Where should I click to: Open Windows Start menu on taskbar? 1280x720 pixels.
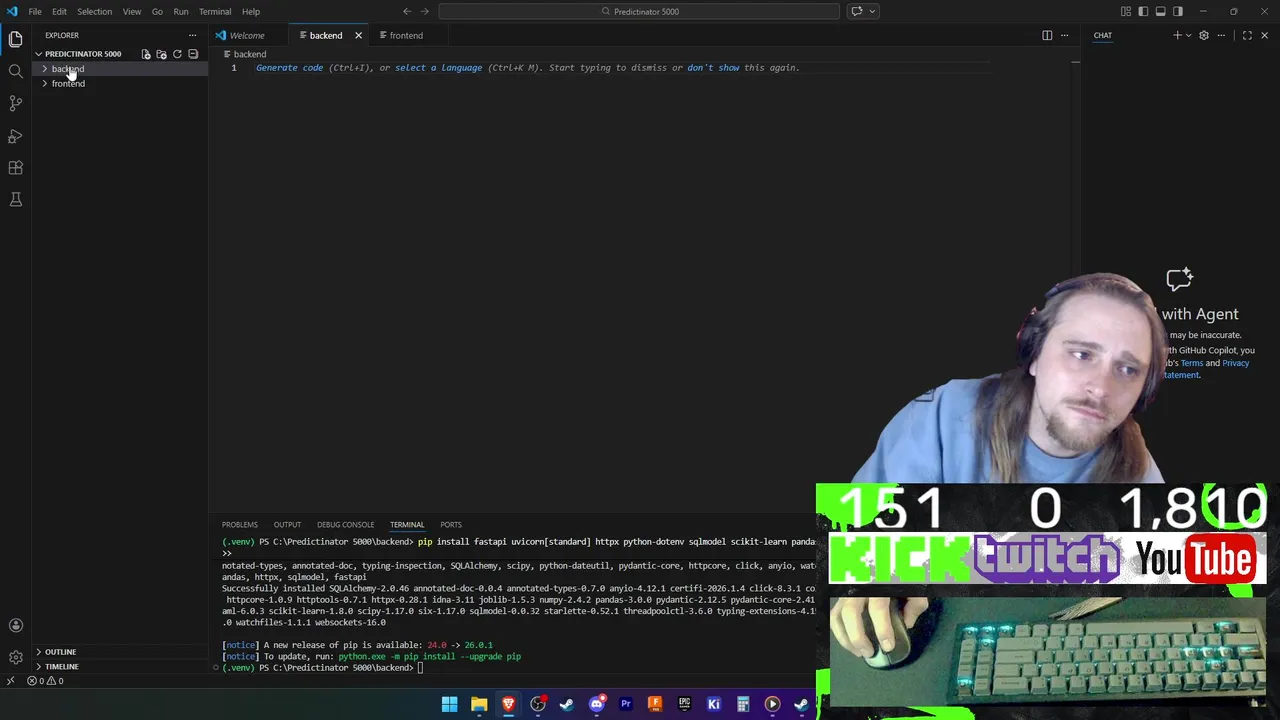coord(449,704)
